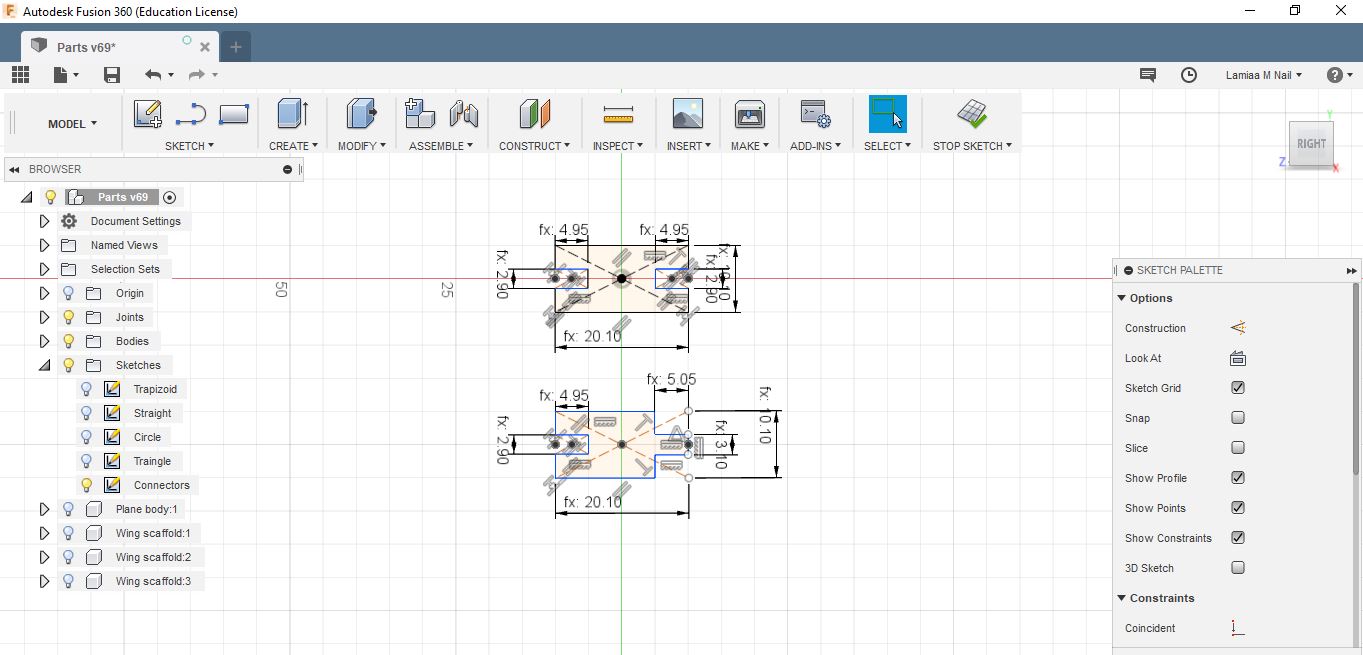Collapse the Options section in Sketch Palette
The height and width of the screenshot is (655, 1363).
[1121, 298]
